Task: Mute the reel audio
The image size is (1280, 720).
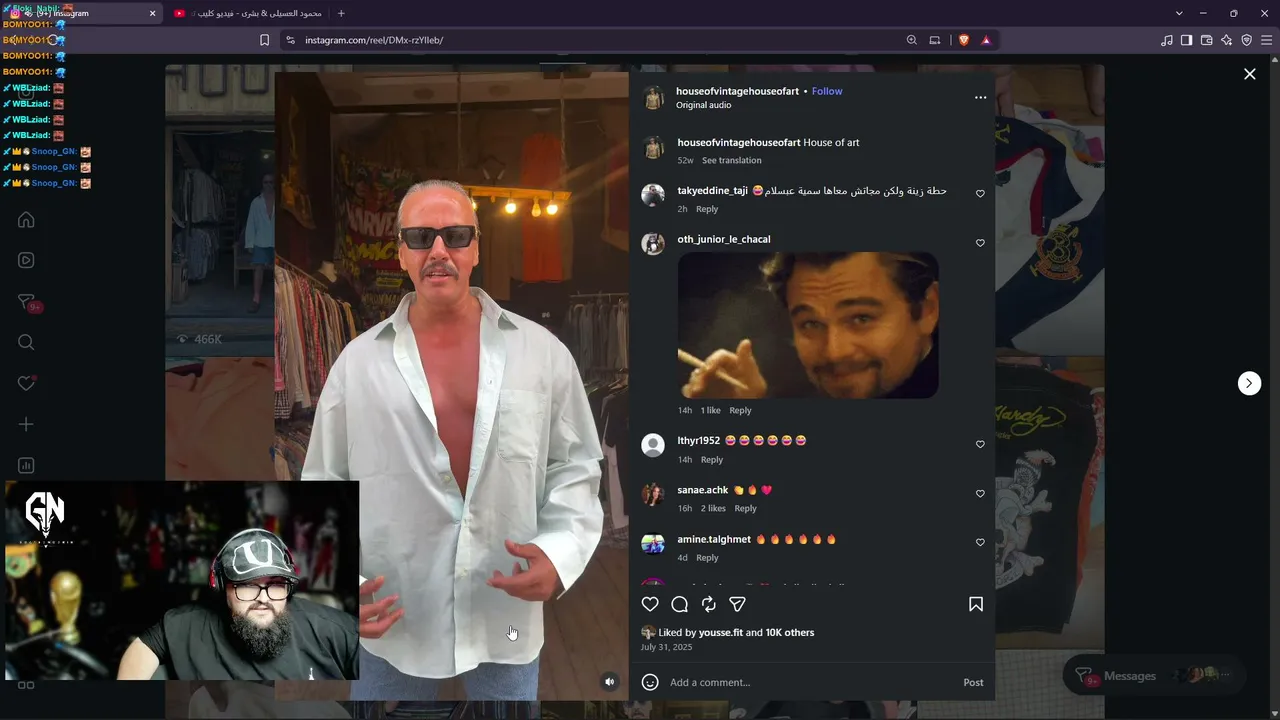Action: coord(609,682)
